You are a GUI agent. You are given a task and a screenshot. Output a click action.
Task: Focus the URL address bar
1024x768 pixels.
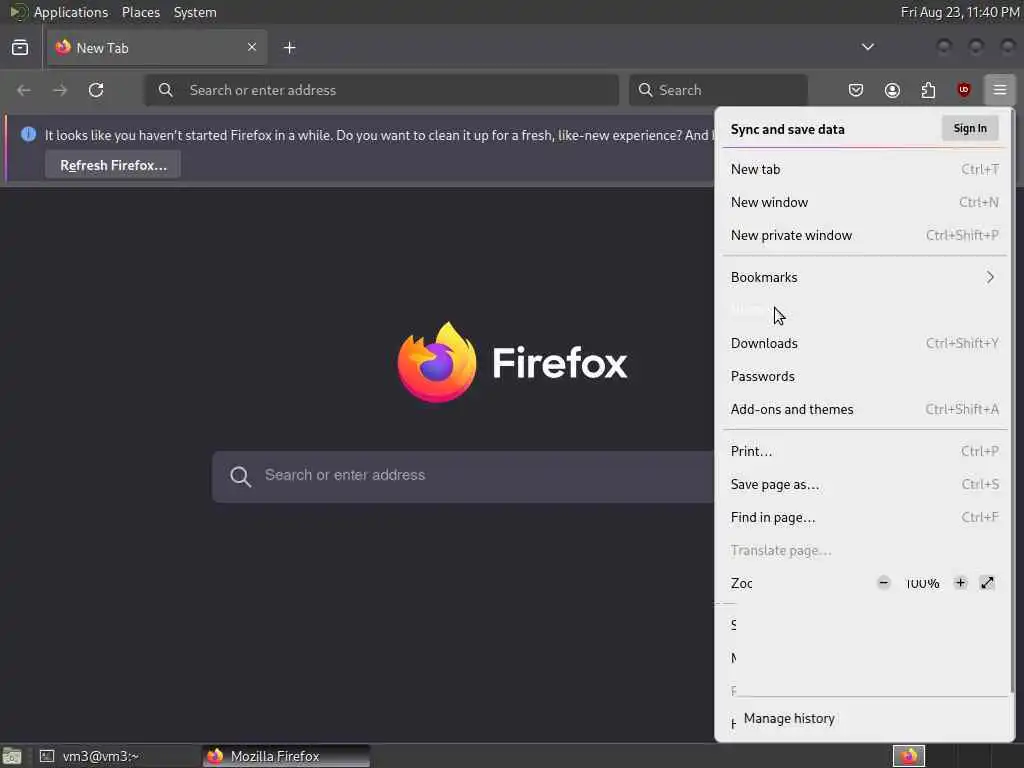(381, 90)
